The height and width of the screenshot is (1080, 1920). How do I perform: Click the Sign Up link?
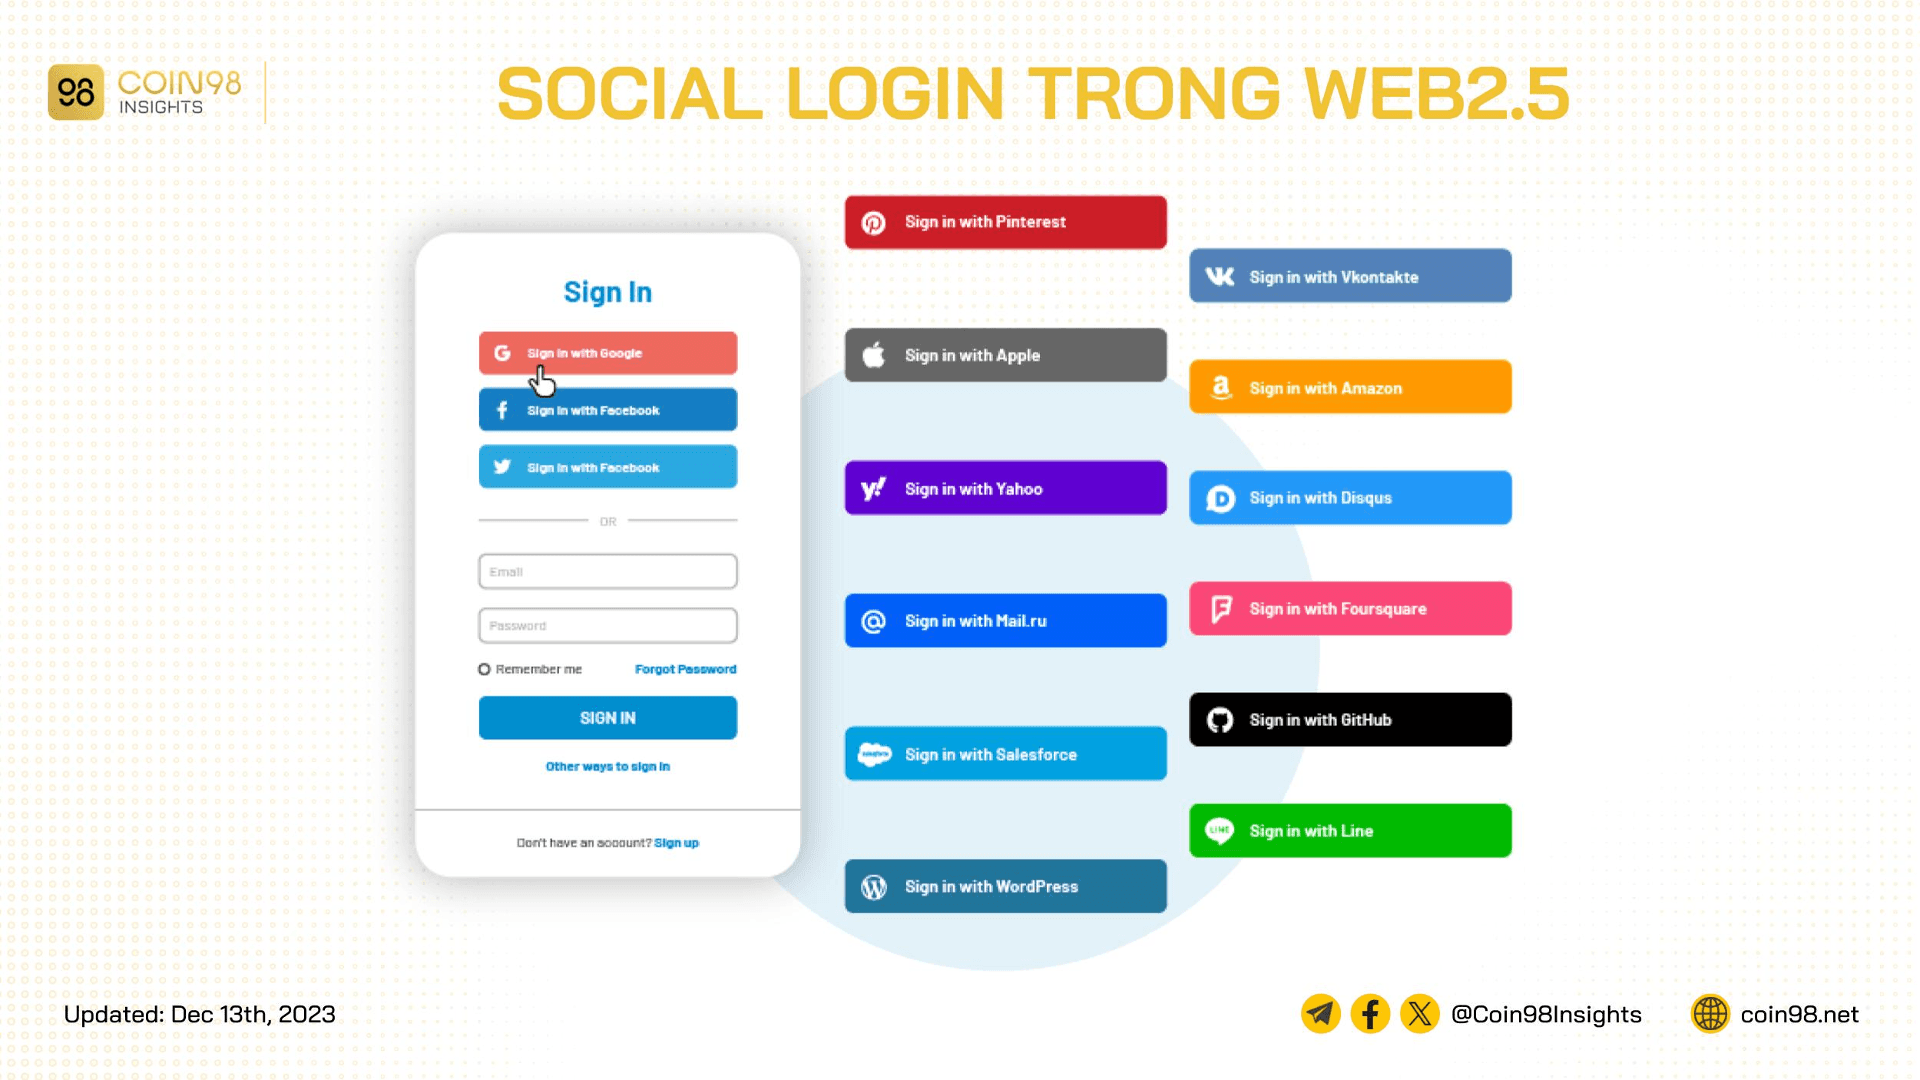pyautogui.click(x=678, y=841)
